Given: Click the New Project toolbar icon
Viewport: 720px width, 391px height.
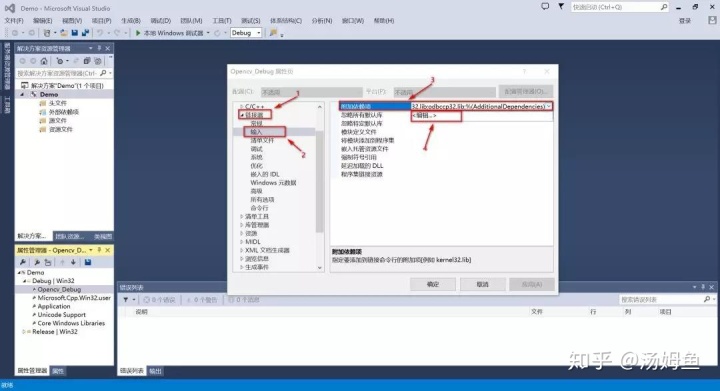Looking at the screenshot, I should (x=47, y=33).
